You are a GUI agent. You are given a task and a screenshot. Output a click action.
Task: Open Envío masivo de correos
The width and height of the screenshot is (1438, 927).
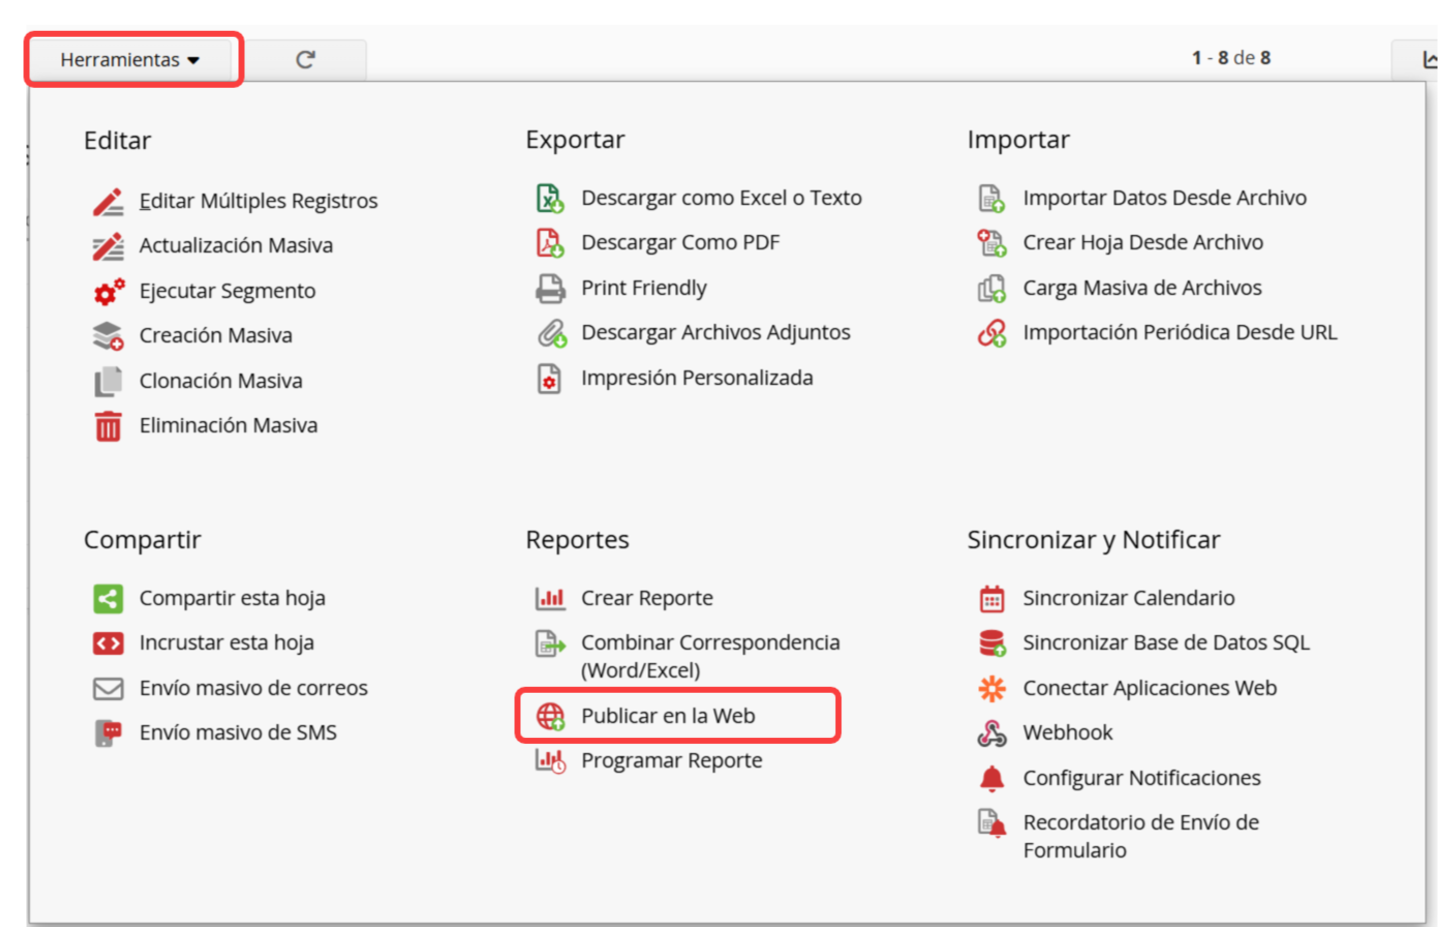[253, 688]
